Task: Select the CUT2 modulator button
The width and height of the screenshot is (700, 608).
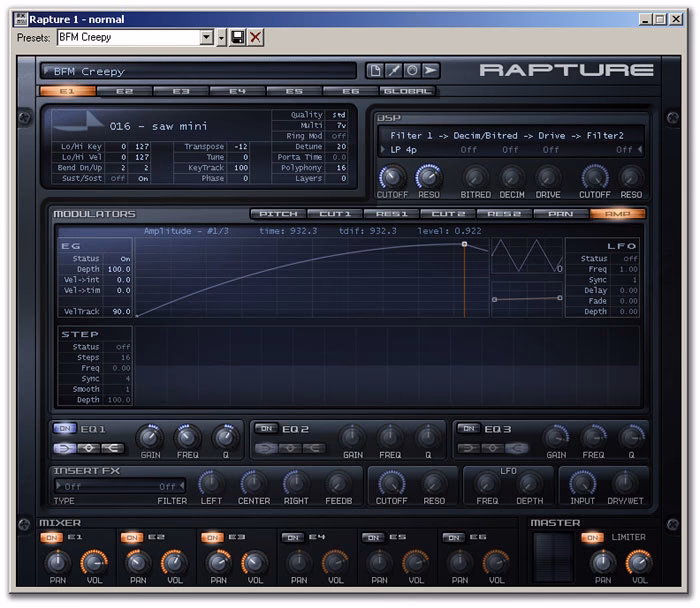Action: [x=448, y=214]
